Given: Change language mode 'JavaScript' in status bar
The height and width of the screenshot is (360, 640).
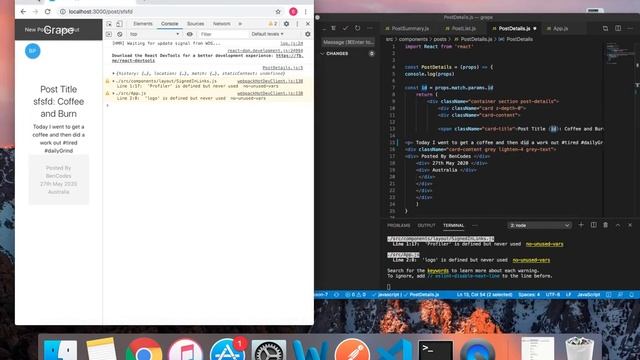Looking at the screenshot, I should pos(588,295).
